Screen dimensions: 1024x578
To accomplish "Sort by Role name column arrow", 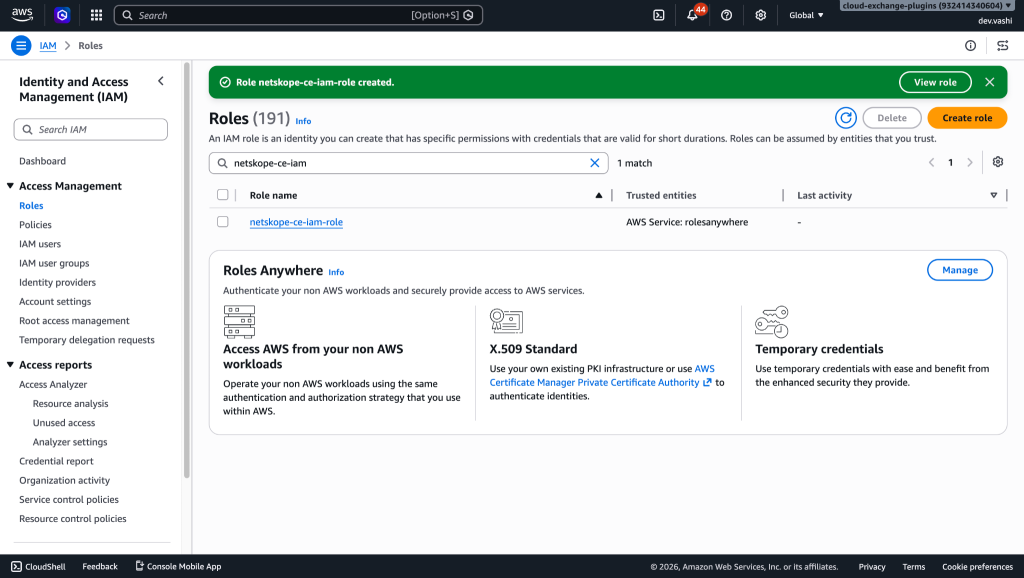I will tap(599, 195).
